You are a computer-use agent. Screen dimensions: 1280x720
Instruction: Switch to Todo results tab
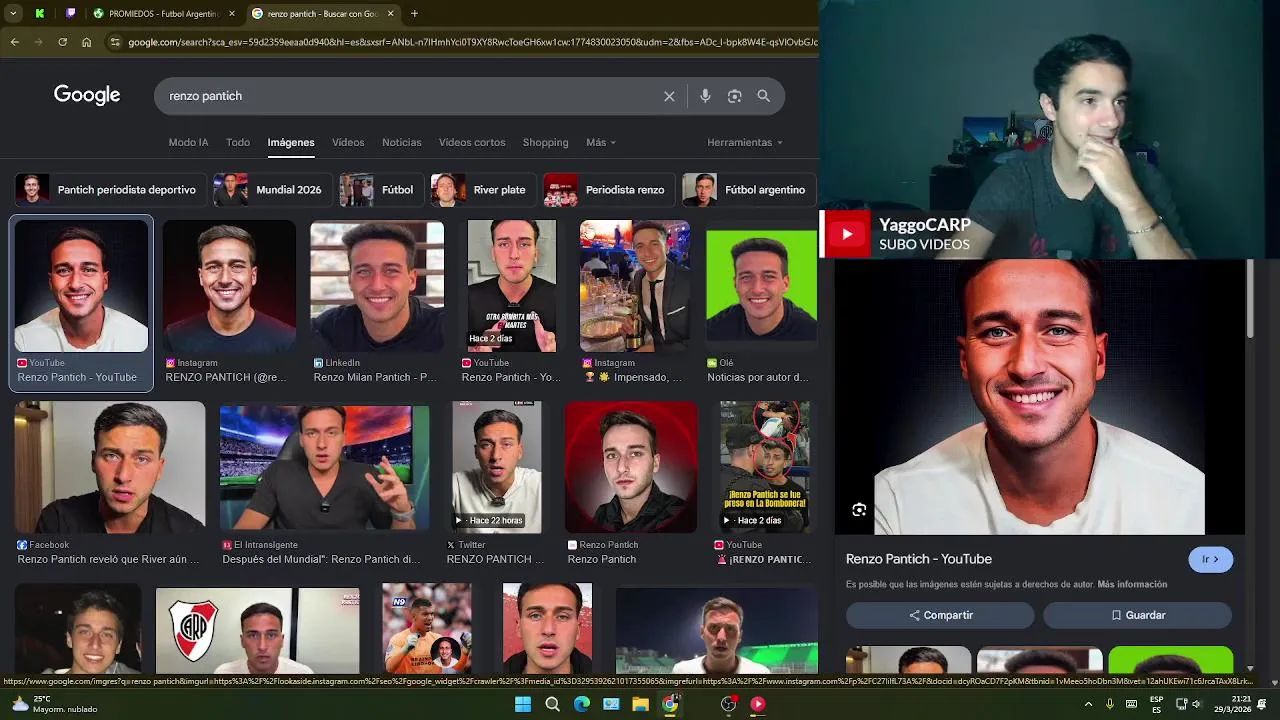(x=238, y=142)
